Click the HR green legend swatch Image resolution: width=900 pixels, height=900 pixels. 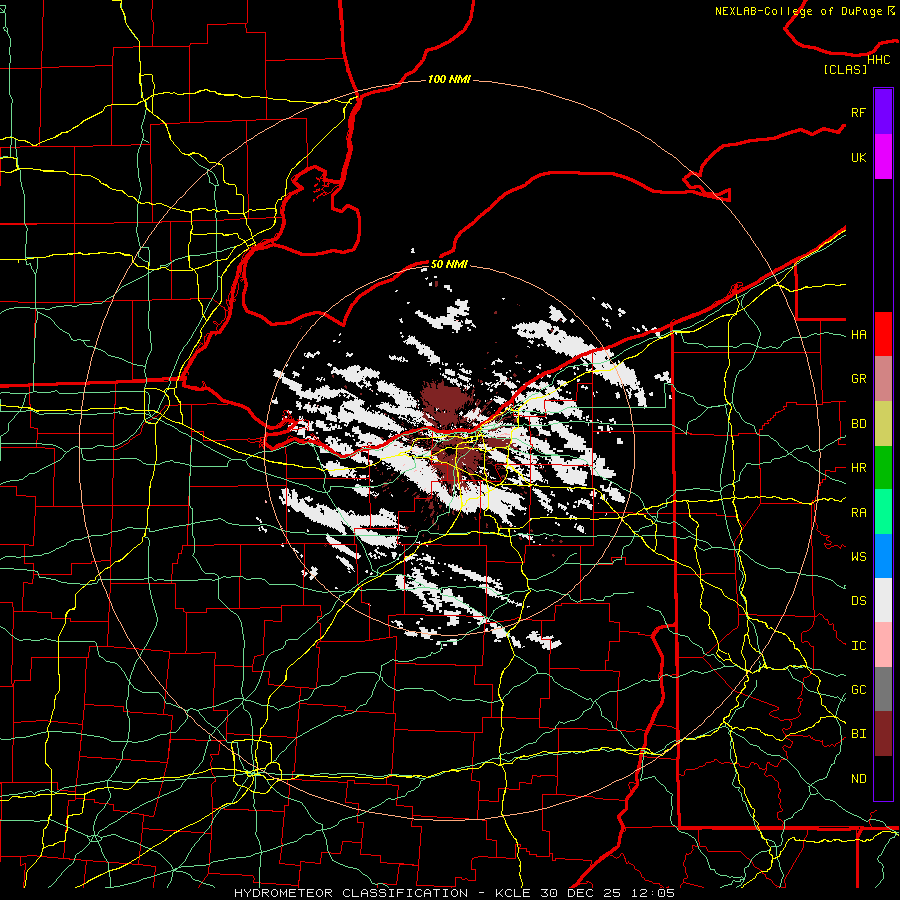pyautogui.click(x=883, y=467)
